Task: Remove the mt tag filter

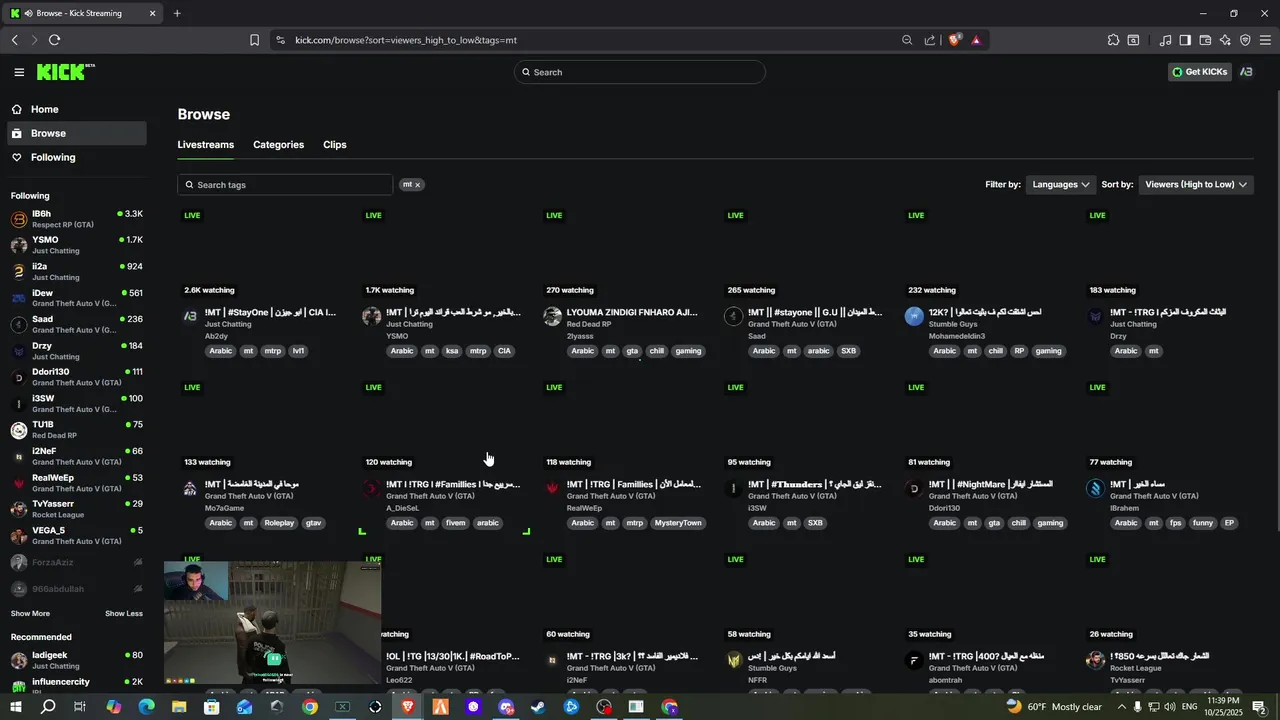Action: (x=418, y=185)
